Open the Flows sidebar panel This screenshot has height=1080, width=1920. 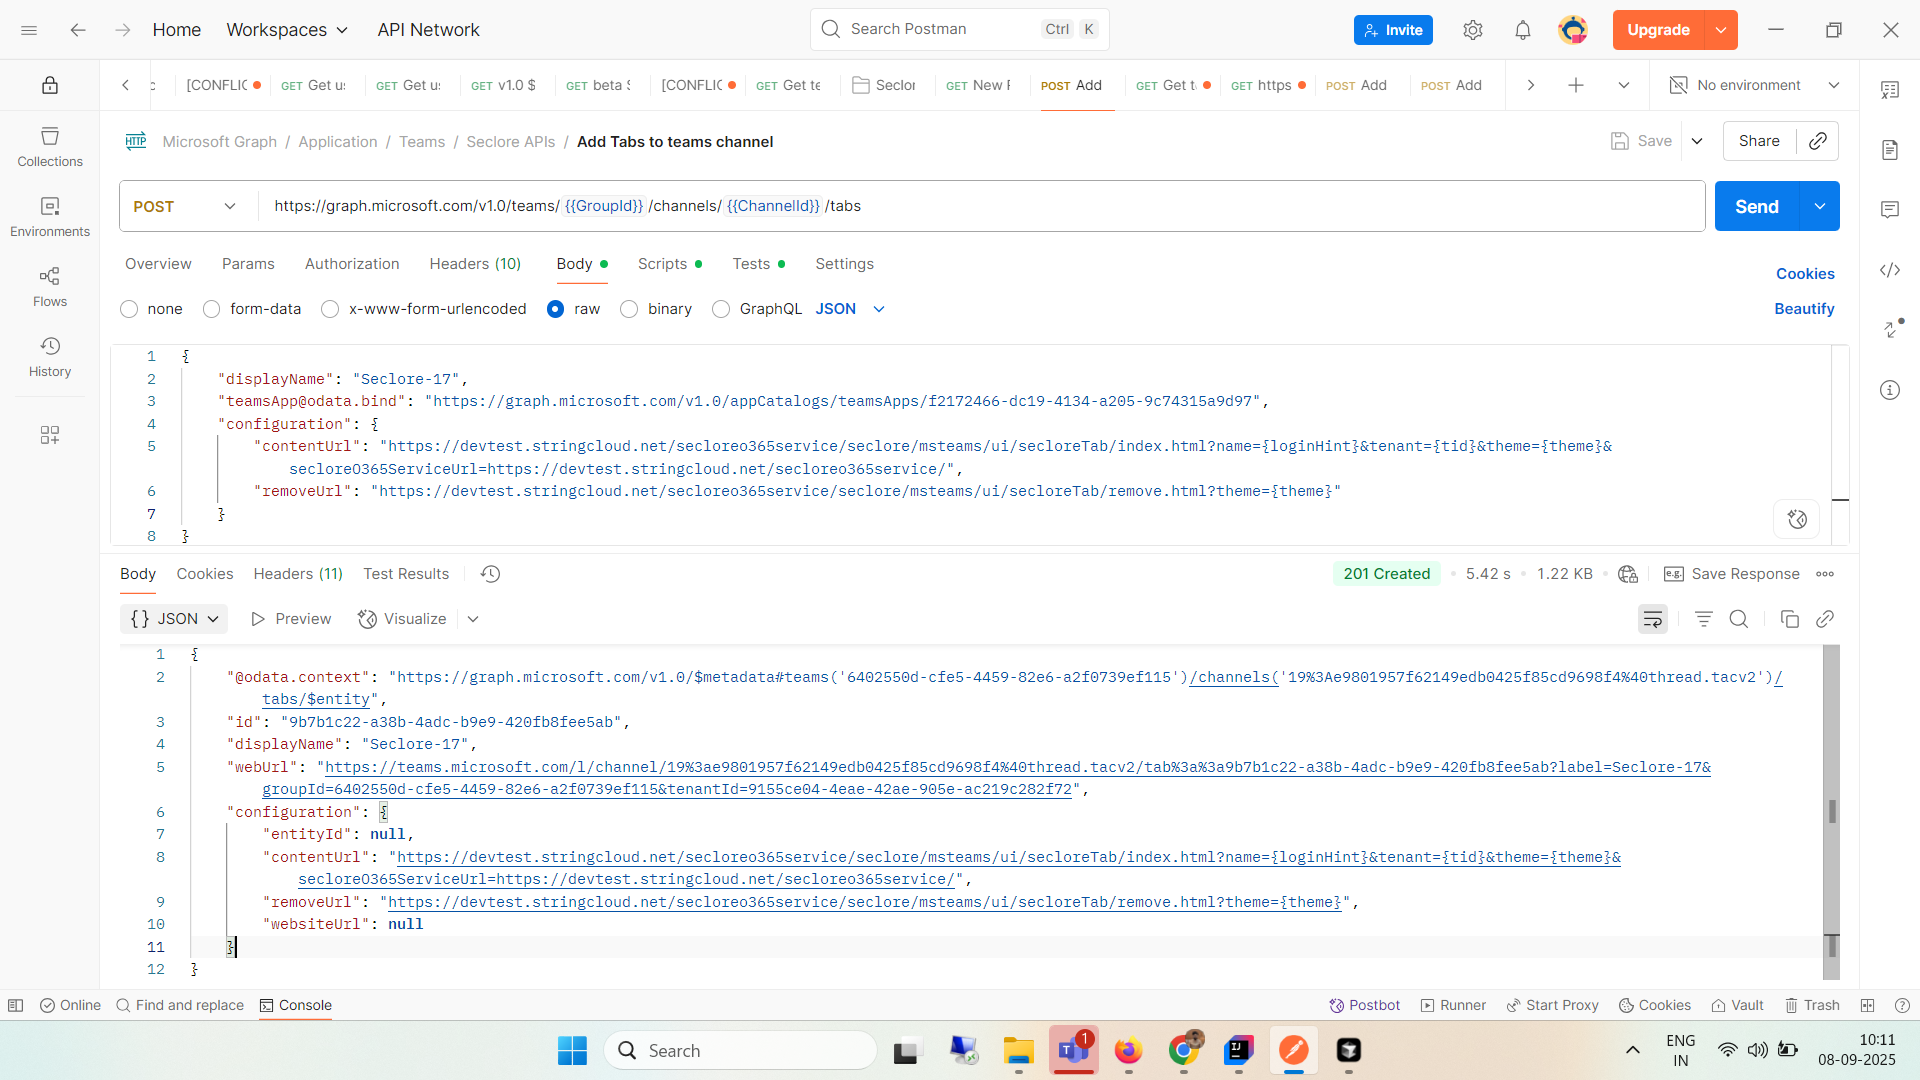(49, 287)
